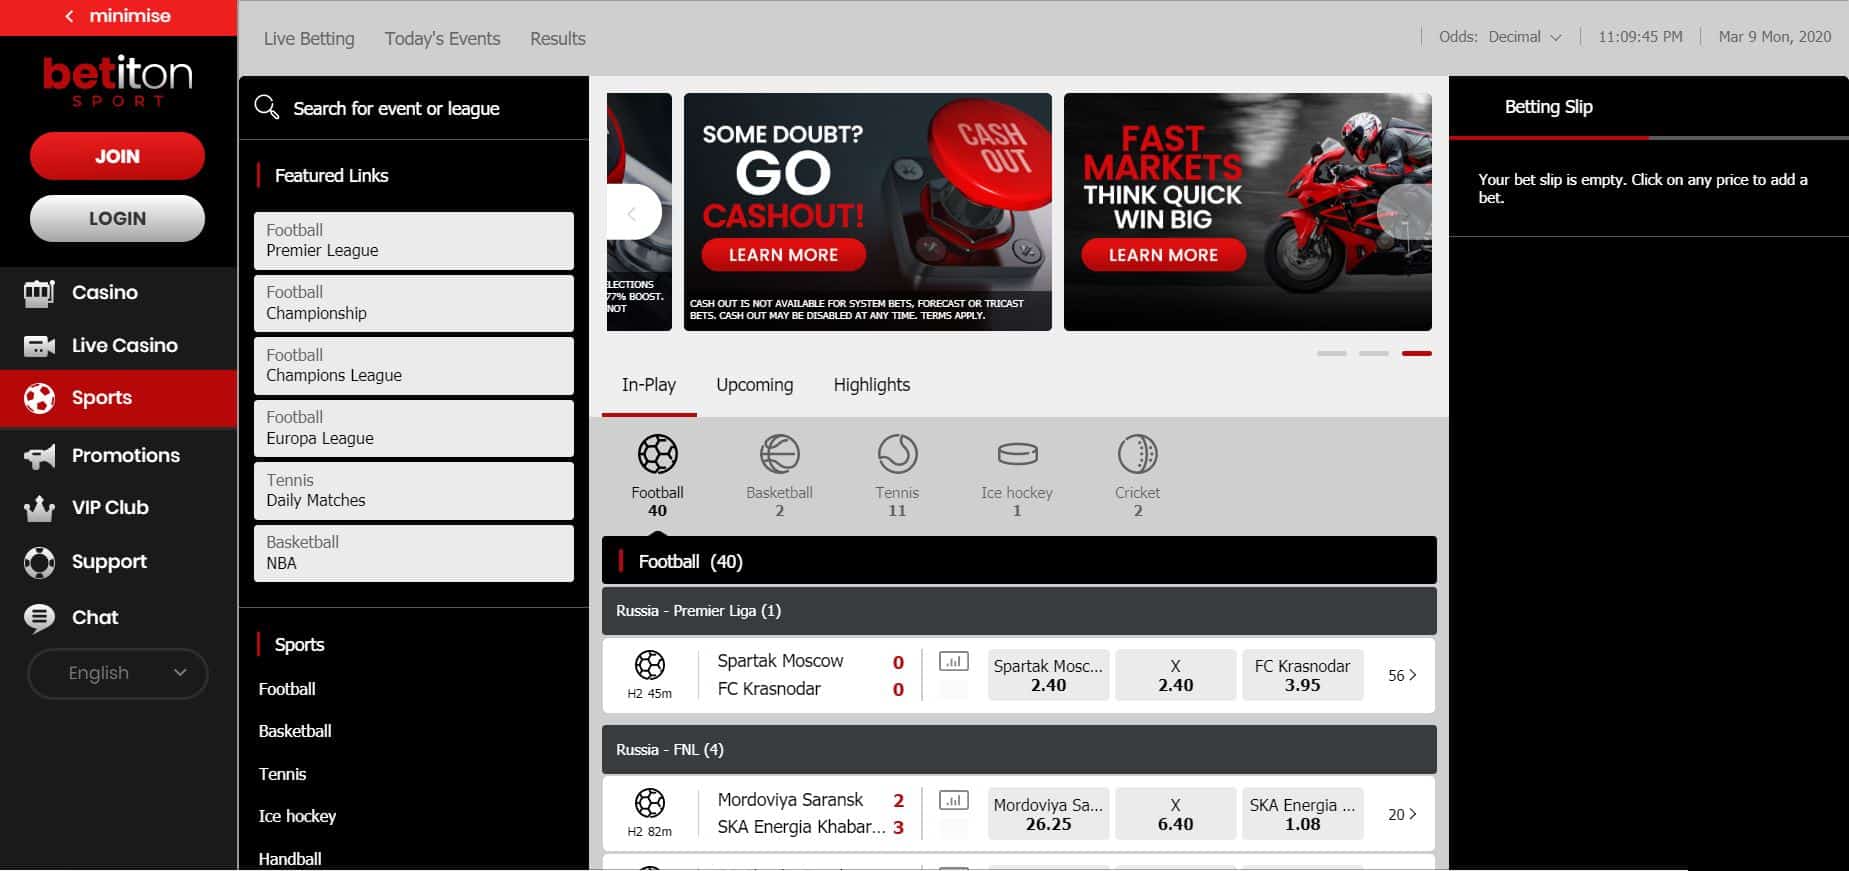This screenshot has width=1849, height=871.
Task: Open Football Championship featured link
Action: 414,303
